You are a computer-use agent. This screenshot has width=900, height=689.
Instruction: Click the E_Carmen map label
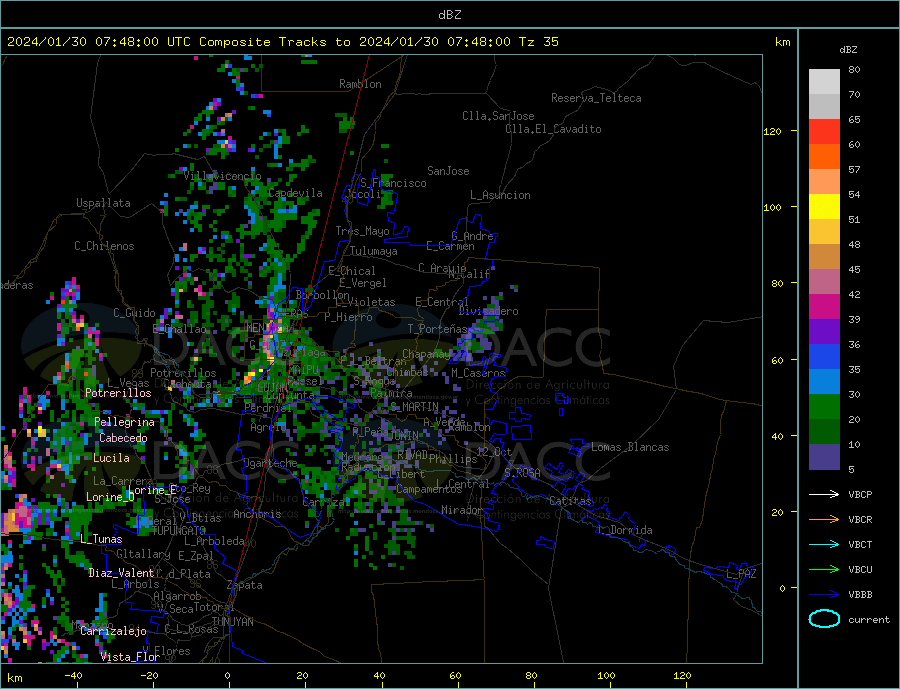pyautogui.click(x=451, y=247)
